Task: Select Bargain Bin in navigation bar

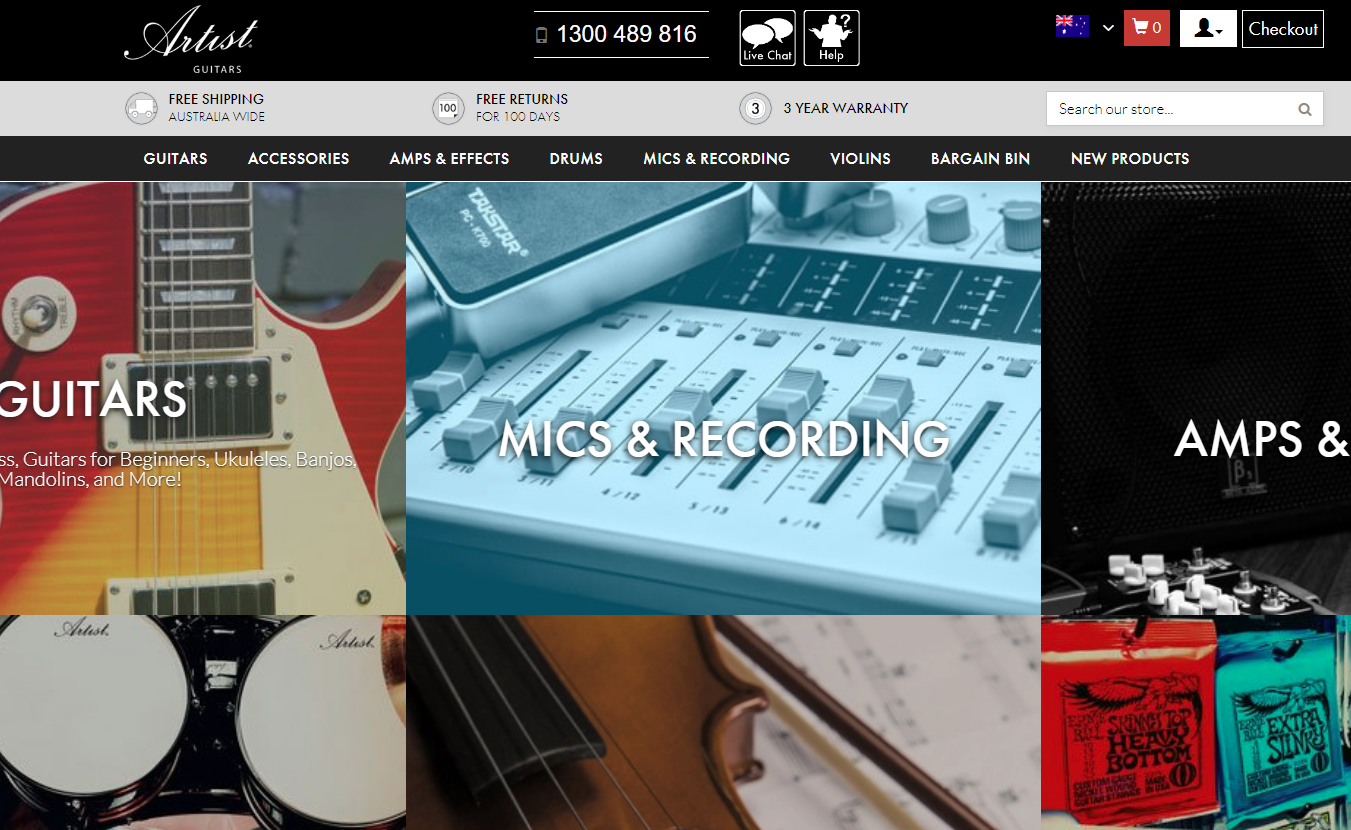Action: click(980, 159)
